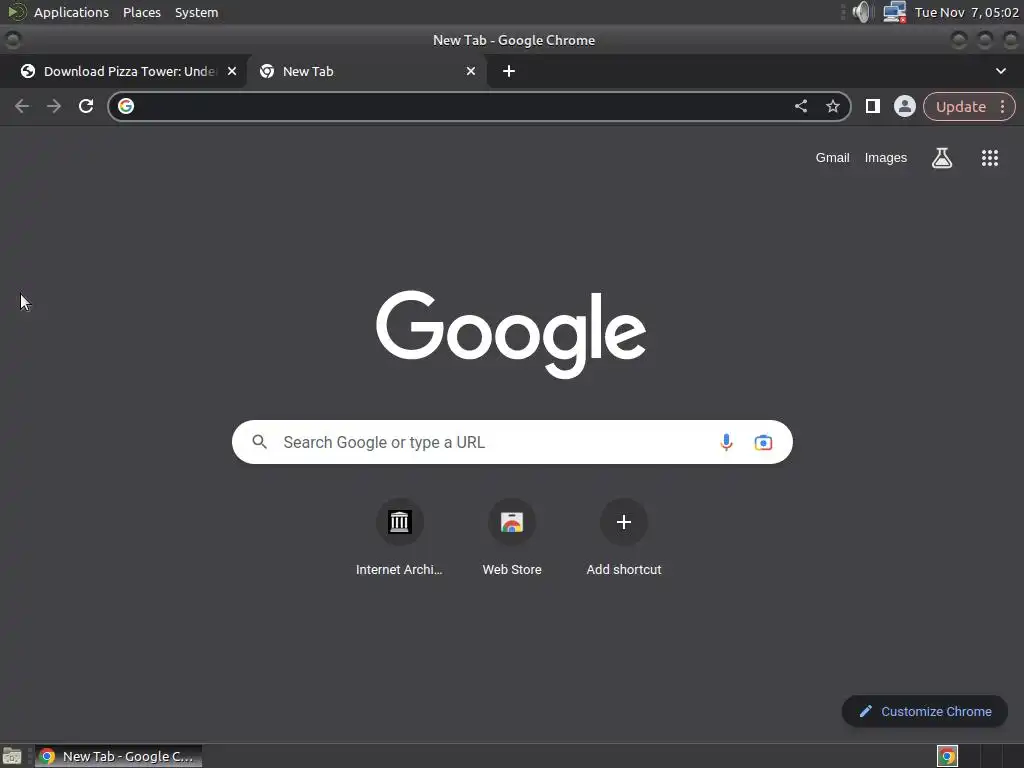Click the magnifier icon in search box

pyautogui.click(x=259, y=442)
